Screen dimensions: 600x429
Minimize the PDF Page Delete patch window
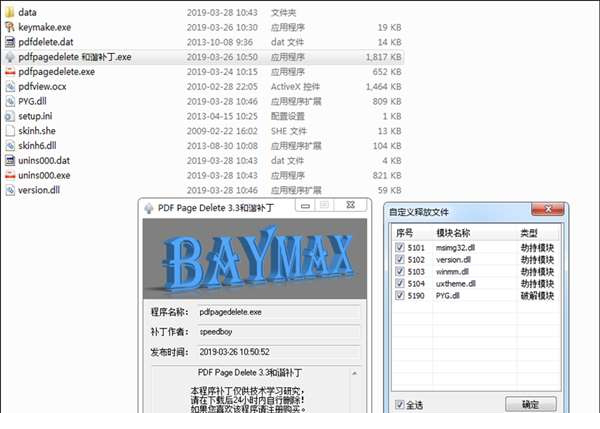click(305, 206)
